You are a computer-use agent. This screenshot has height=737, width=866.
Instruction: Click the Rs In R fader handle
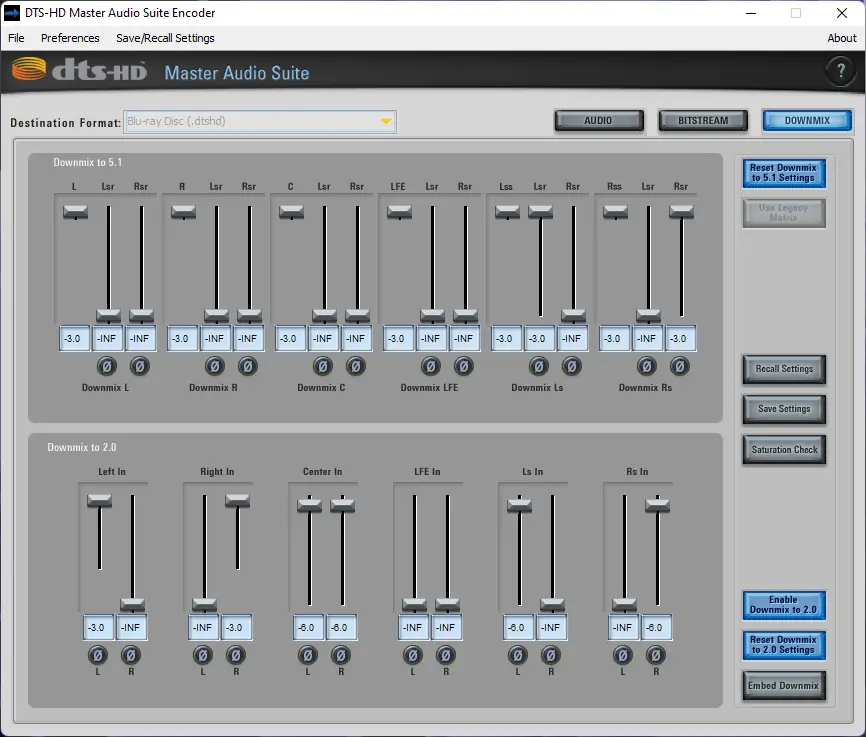click(x=657, y=505)
